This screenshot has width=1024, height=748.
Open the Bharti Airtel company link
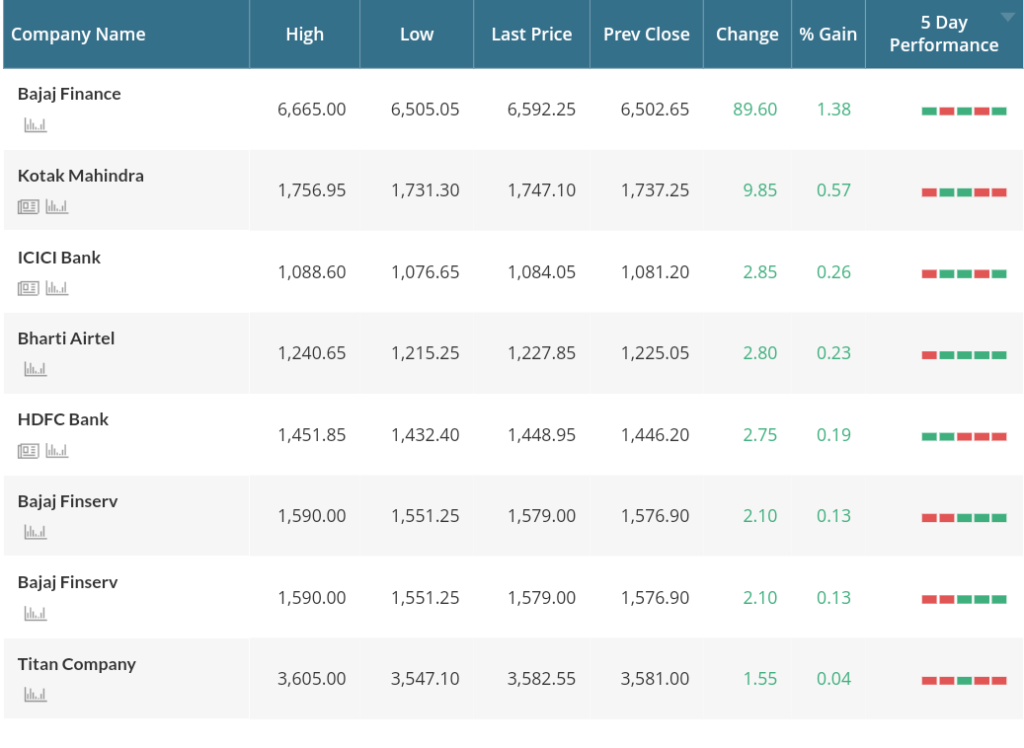pyautogui.click(x=66, y=338)
